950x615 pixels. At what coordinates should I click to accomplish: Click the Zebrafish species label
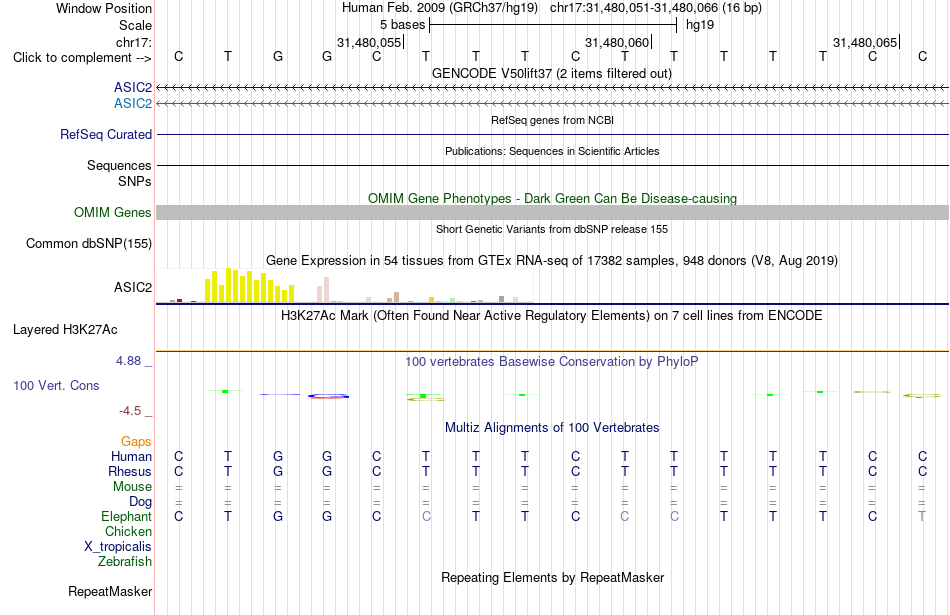[x=125, y=562]
